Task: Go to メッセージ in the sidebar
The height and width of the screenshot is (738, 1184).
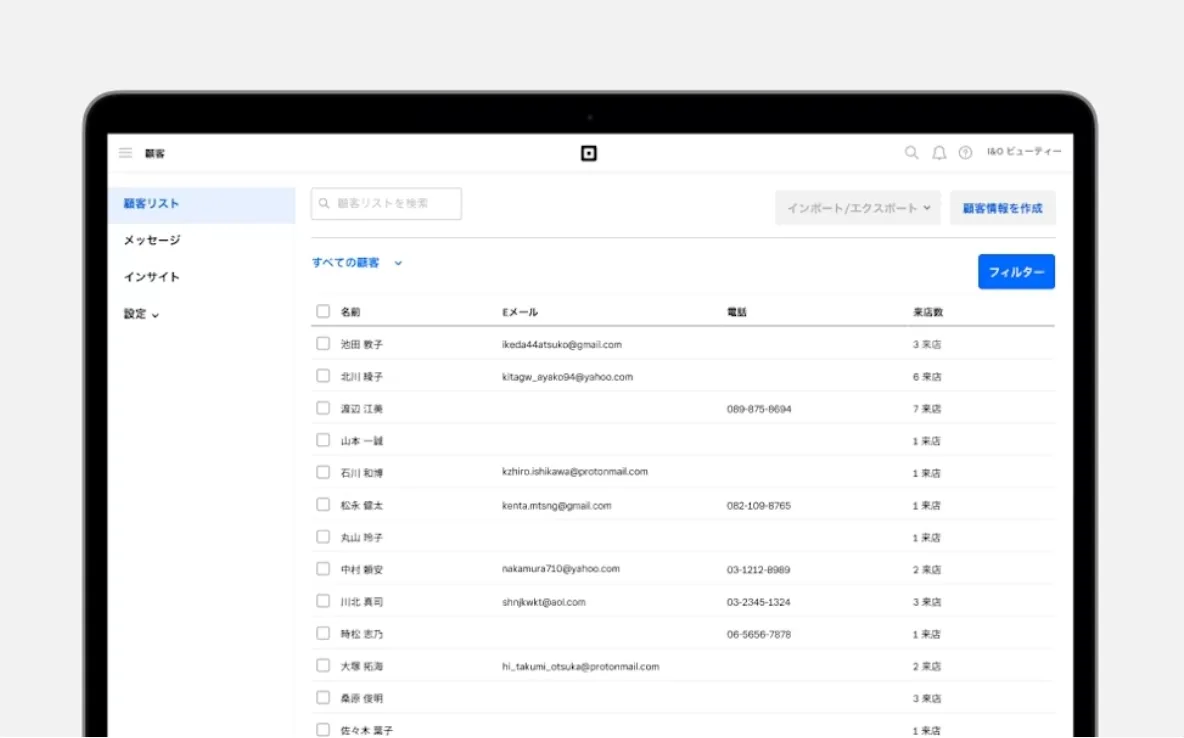Action: pyautogui.click(x=152, y=241)
